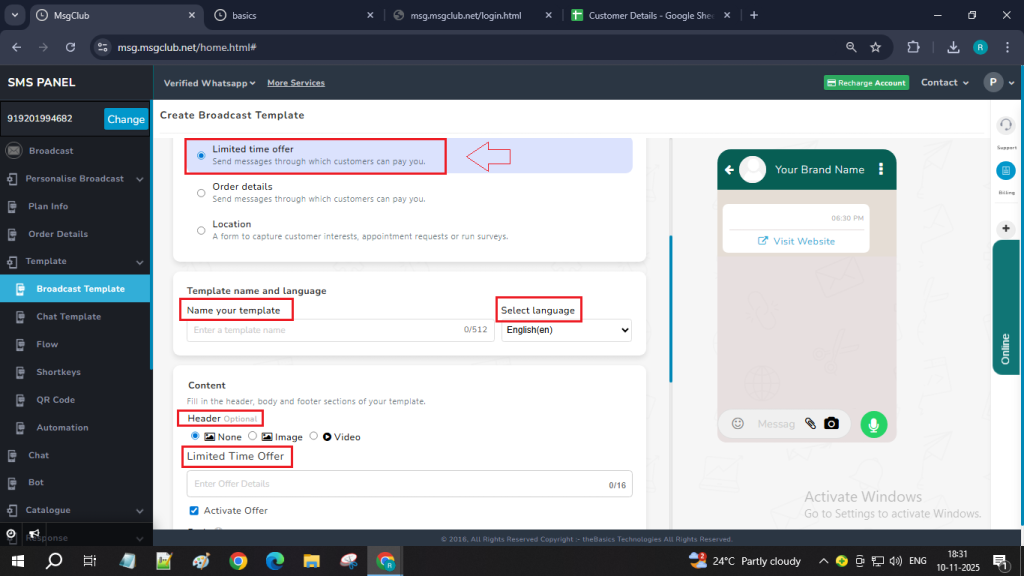Open the English(en) language dropdown
This screenshot has width=1024, height=576.
[x=566, y=330]
